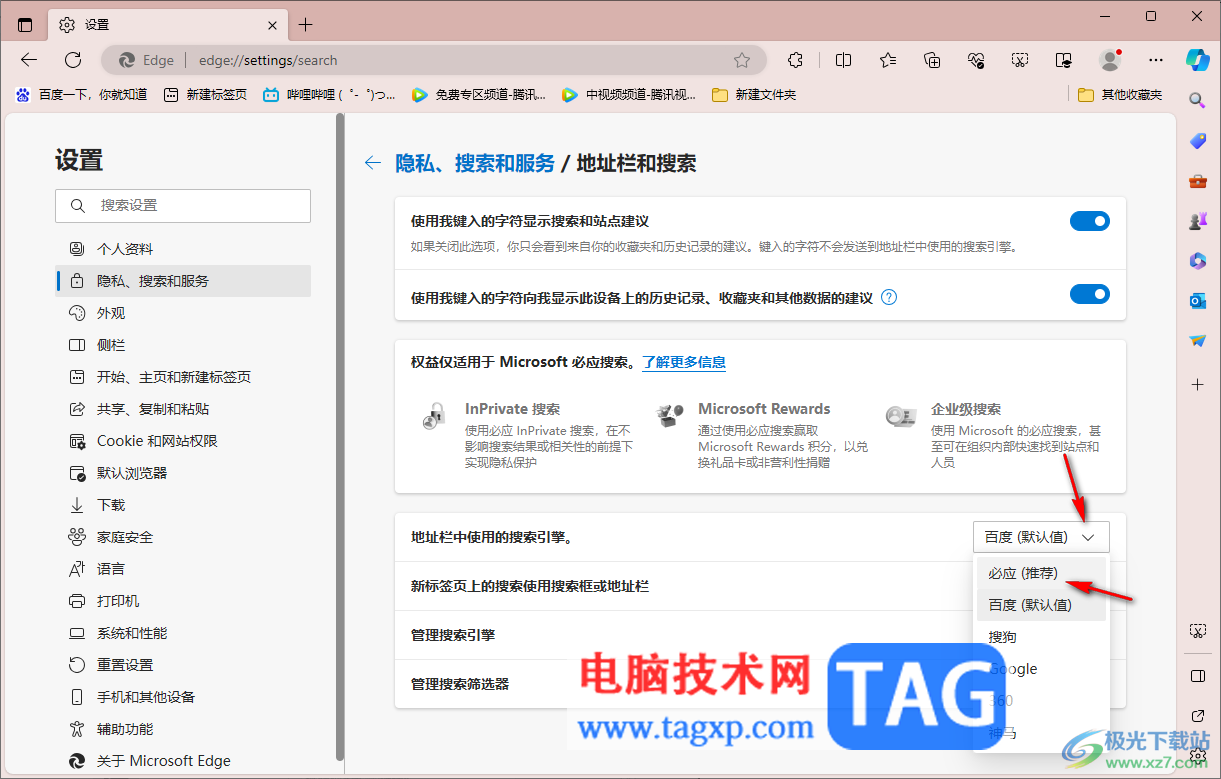Image resolution: width=1221 pixels, height=779 pixels.
Task: Open 其他收藏夹 folder
Action: click(1120, 95)
